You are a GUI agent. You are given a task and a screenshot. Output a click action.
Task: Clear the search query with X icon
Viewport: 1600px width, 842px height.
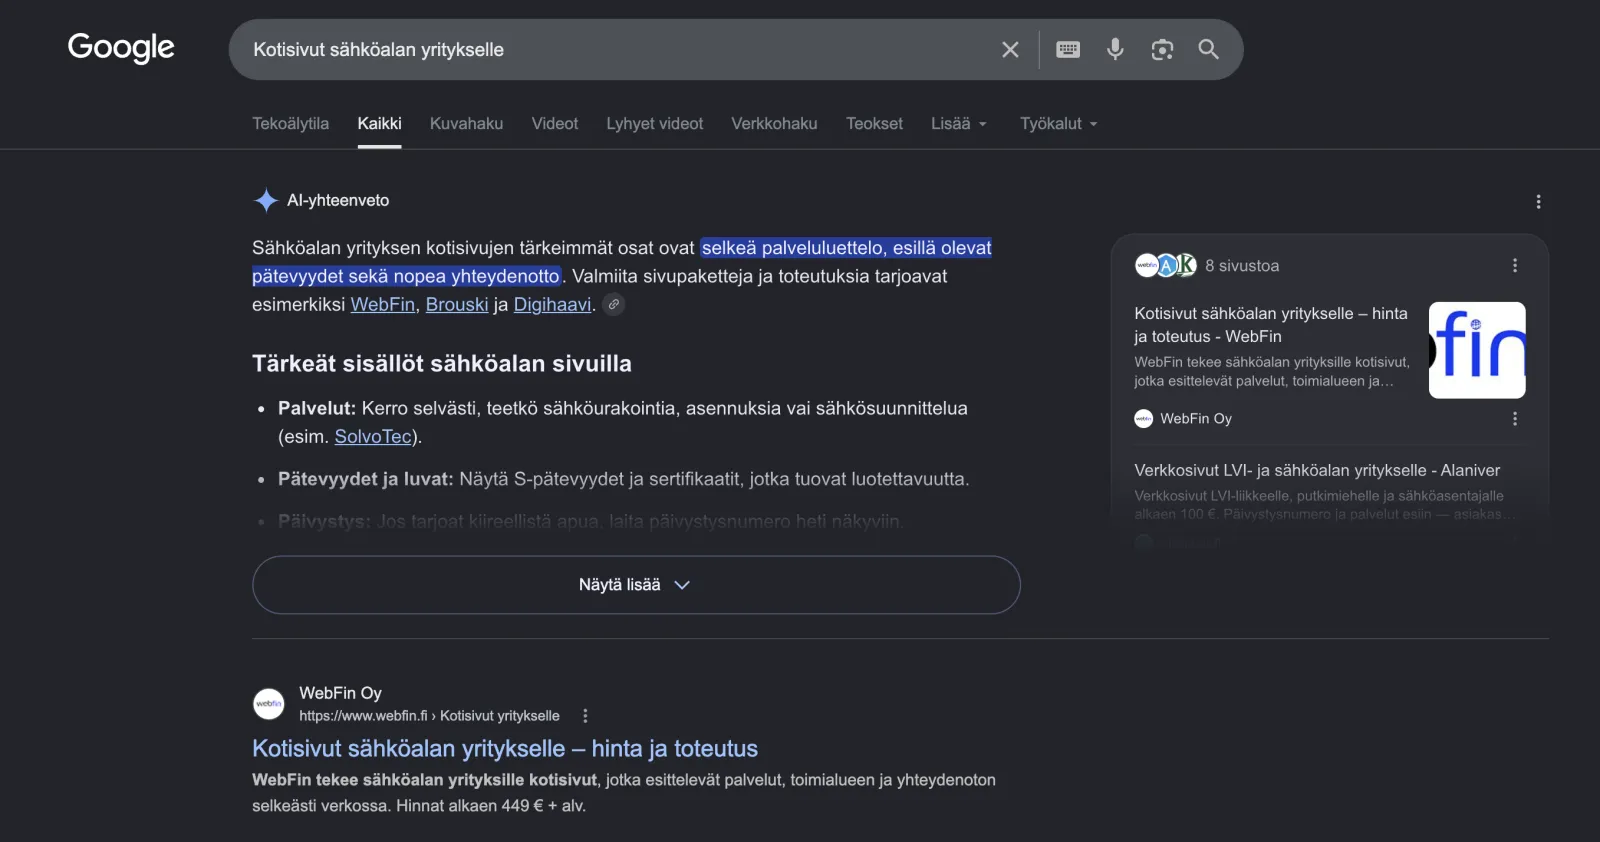[1010, 49]
